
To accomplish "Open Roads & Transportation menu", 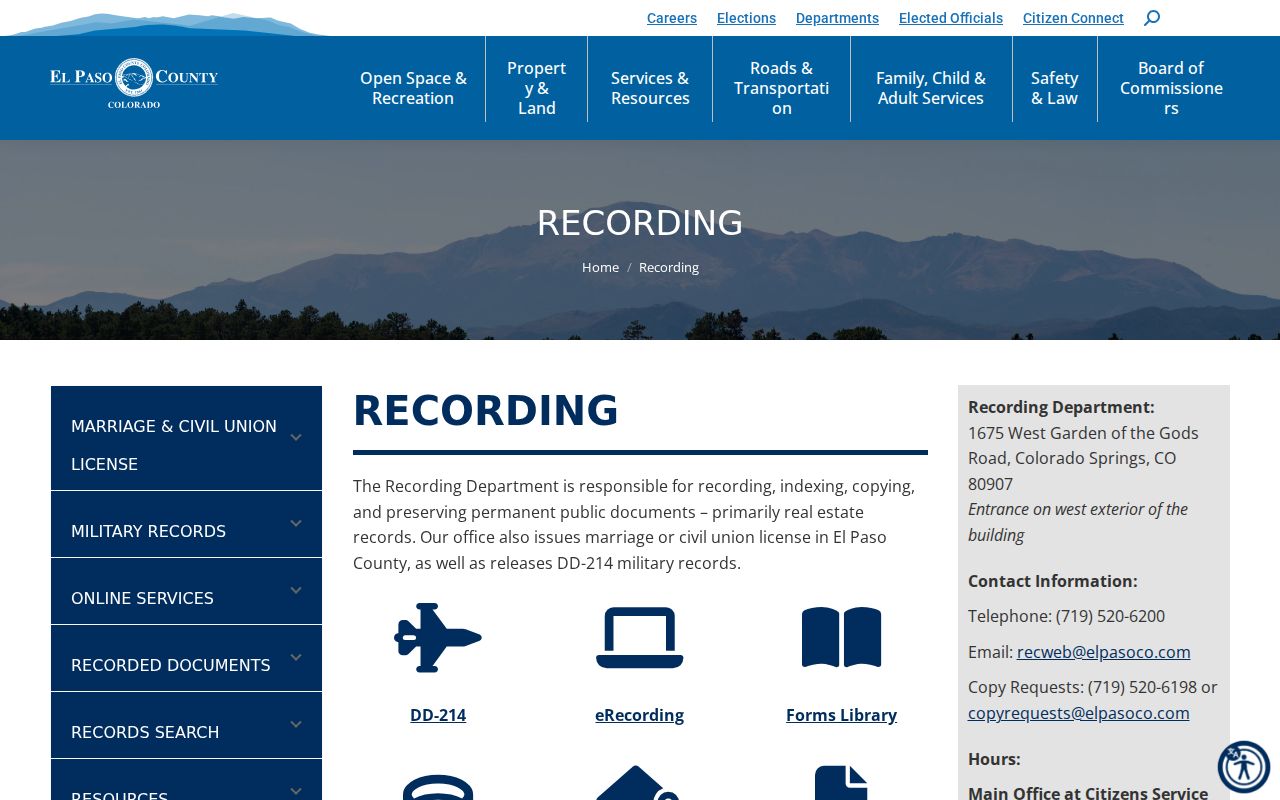I will 781,88.
